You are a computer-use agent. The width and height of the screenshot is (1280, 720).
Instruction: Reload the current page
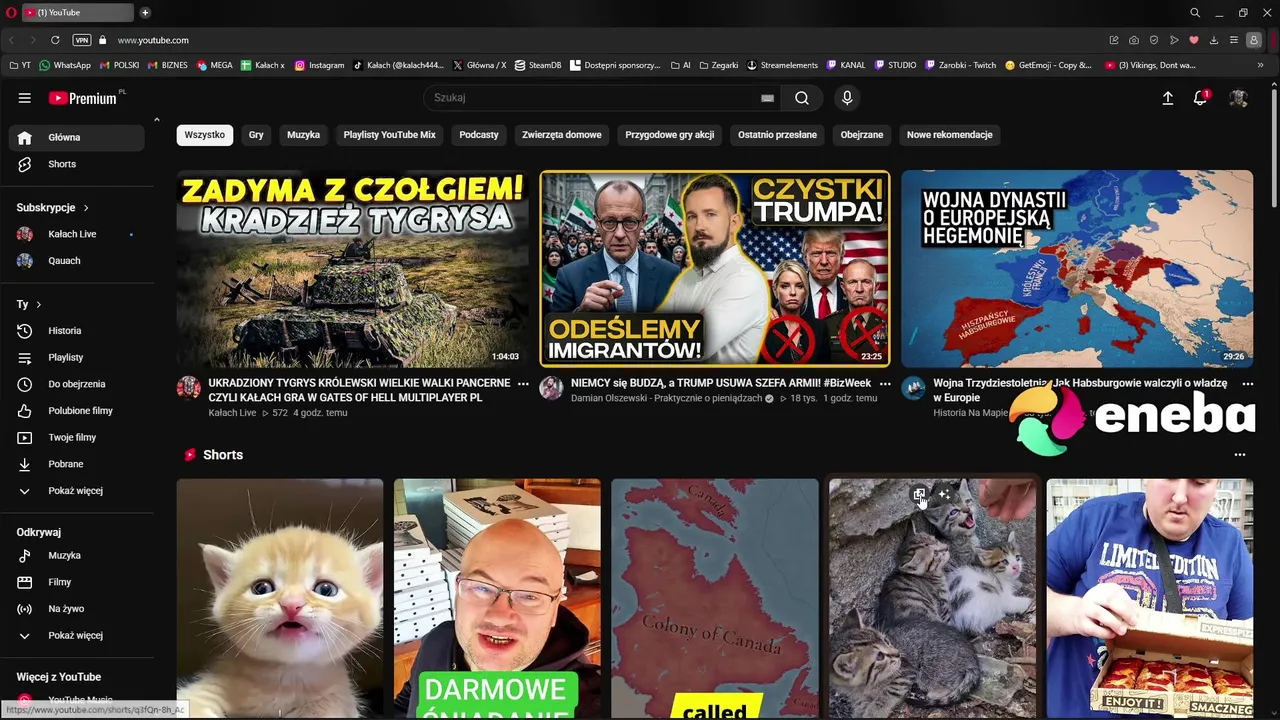click(x=55, y=40)
